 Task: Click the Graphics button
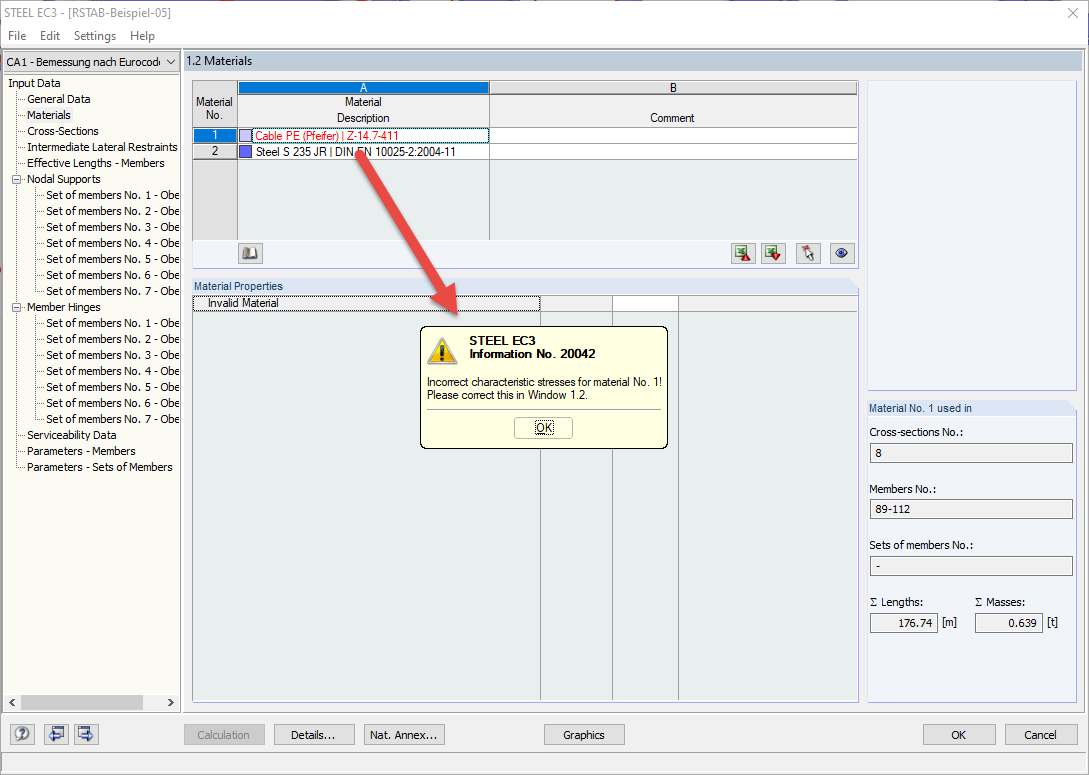(x=584, y=735)
